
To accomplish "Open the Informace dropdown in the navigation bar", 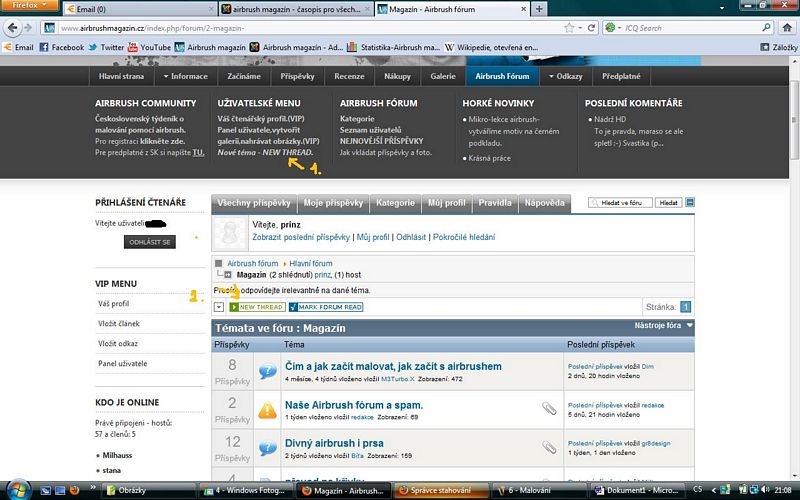I will (x=184, y=76).
